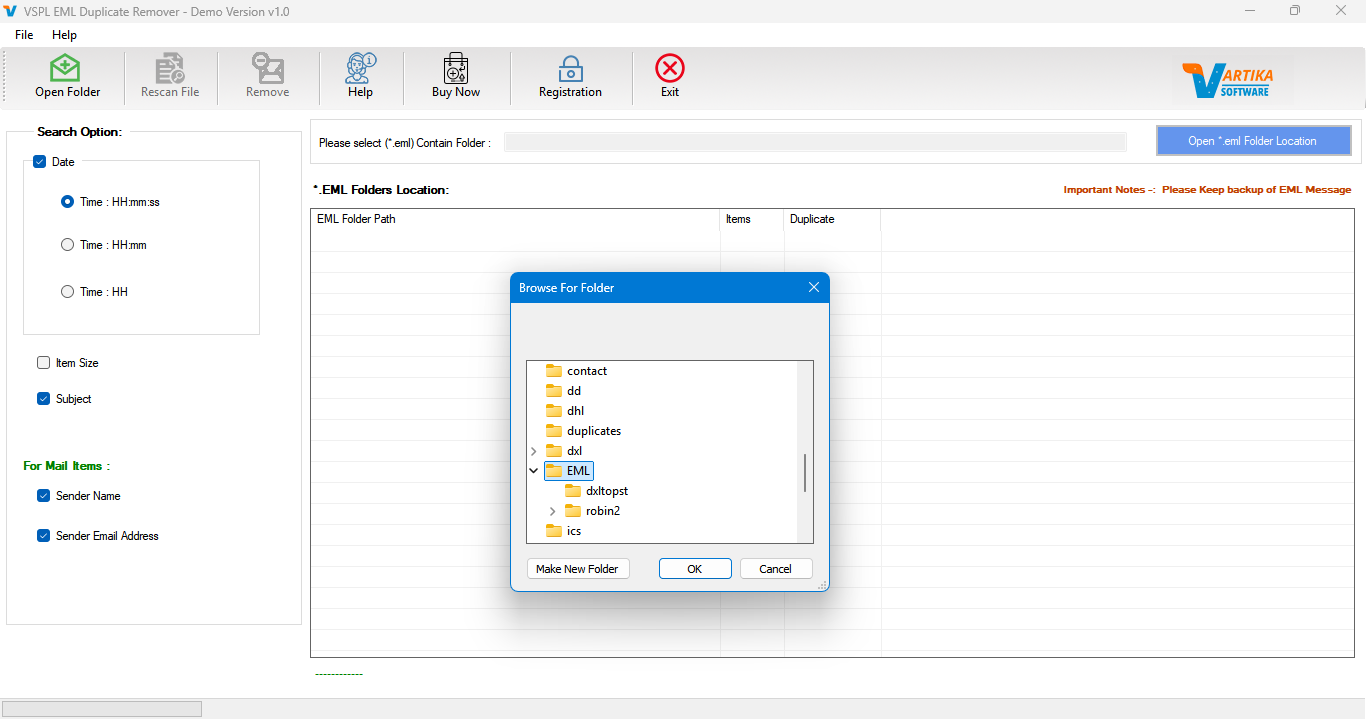Click the Buy Now cart icon
1366x720 pixels.
click(x=456, y=68)
